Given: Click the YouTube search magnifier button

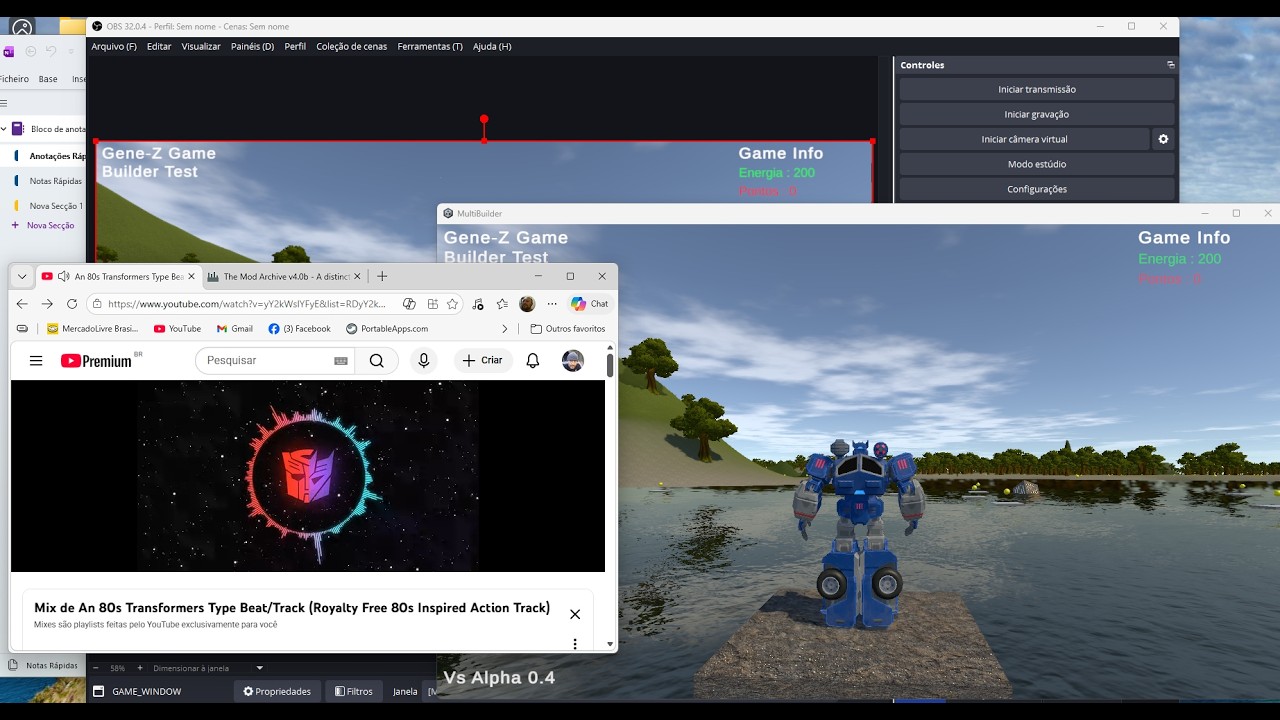Looking at the screenshot, I should pos(376,361).
